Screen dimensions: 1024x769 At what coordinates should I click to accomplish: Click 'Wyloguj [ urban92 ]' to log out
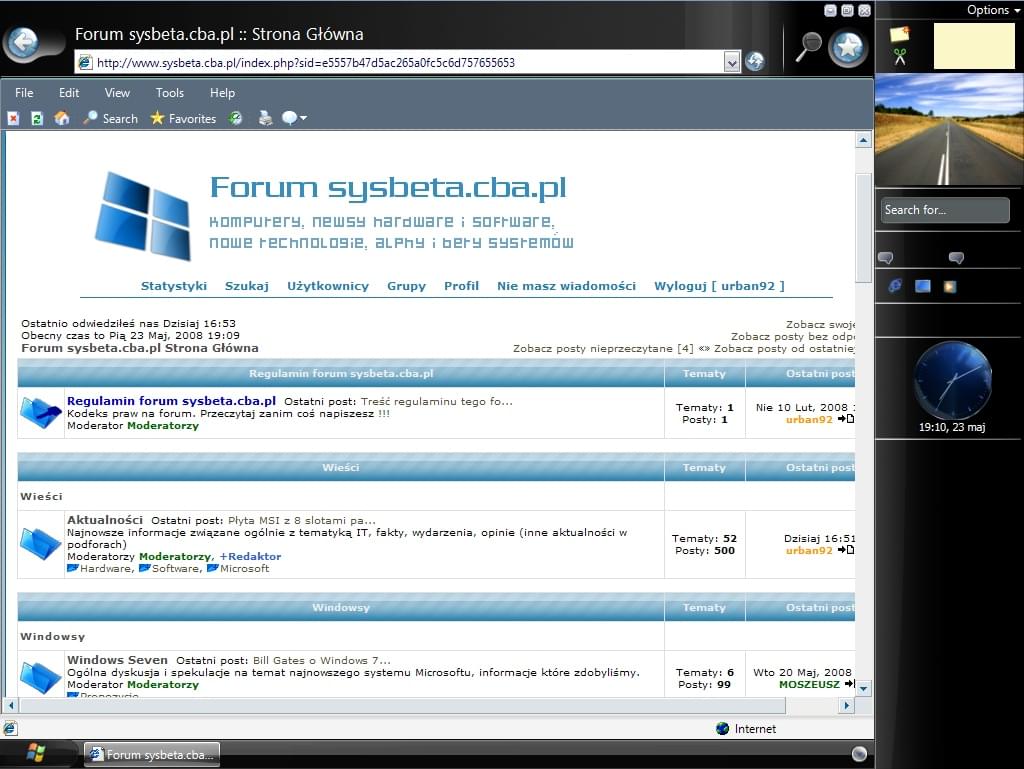719,286
